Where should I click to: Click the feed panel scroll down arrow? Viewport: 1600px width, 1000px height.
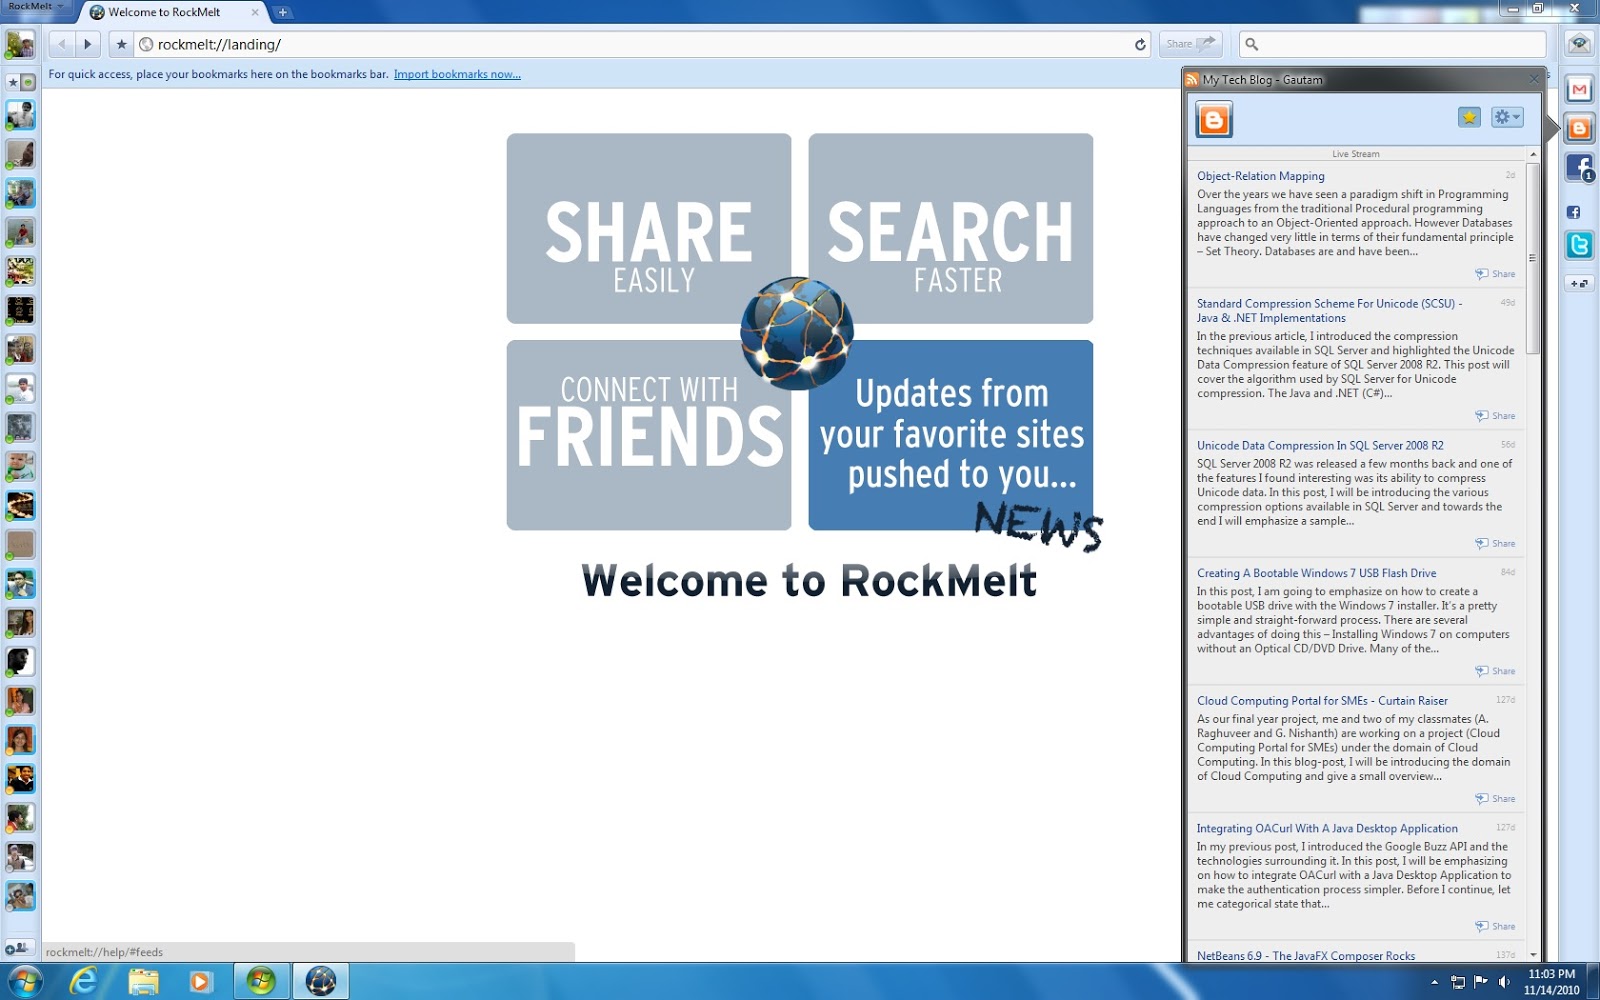point(1532,955)
